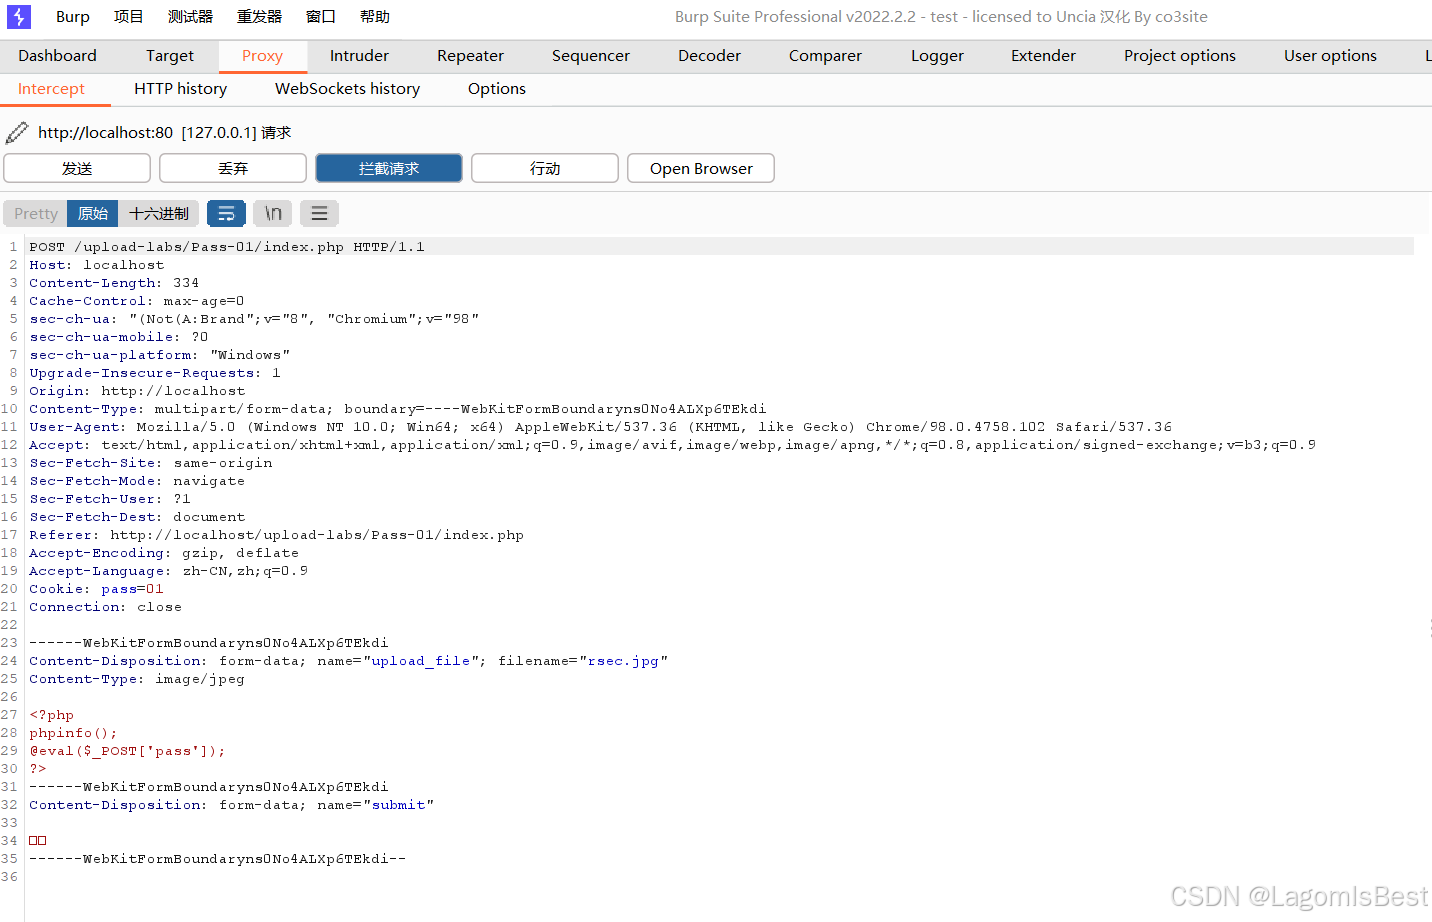Switch to the Dashboard tab
The width and height of the screenshot is (1432, 922).
pos(57,56)
